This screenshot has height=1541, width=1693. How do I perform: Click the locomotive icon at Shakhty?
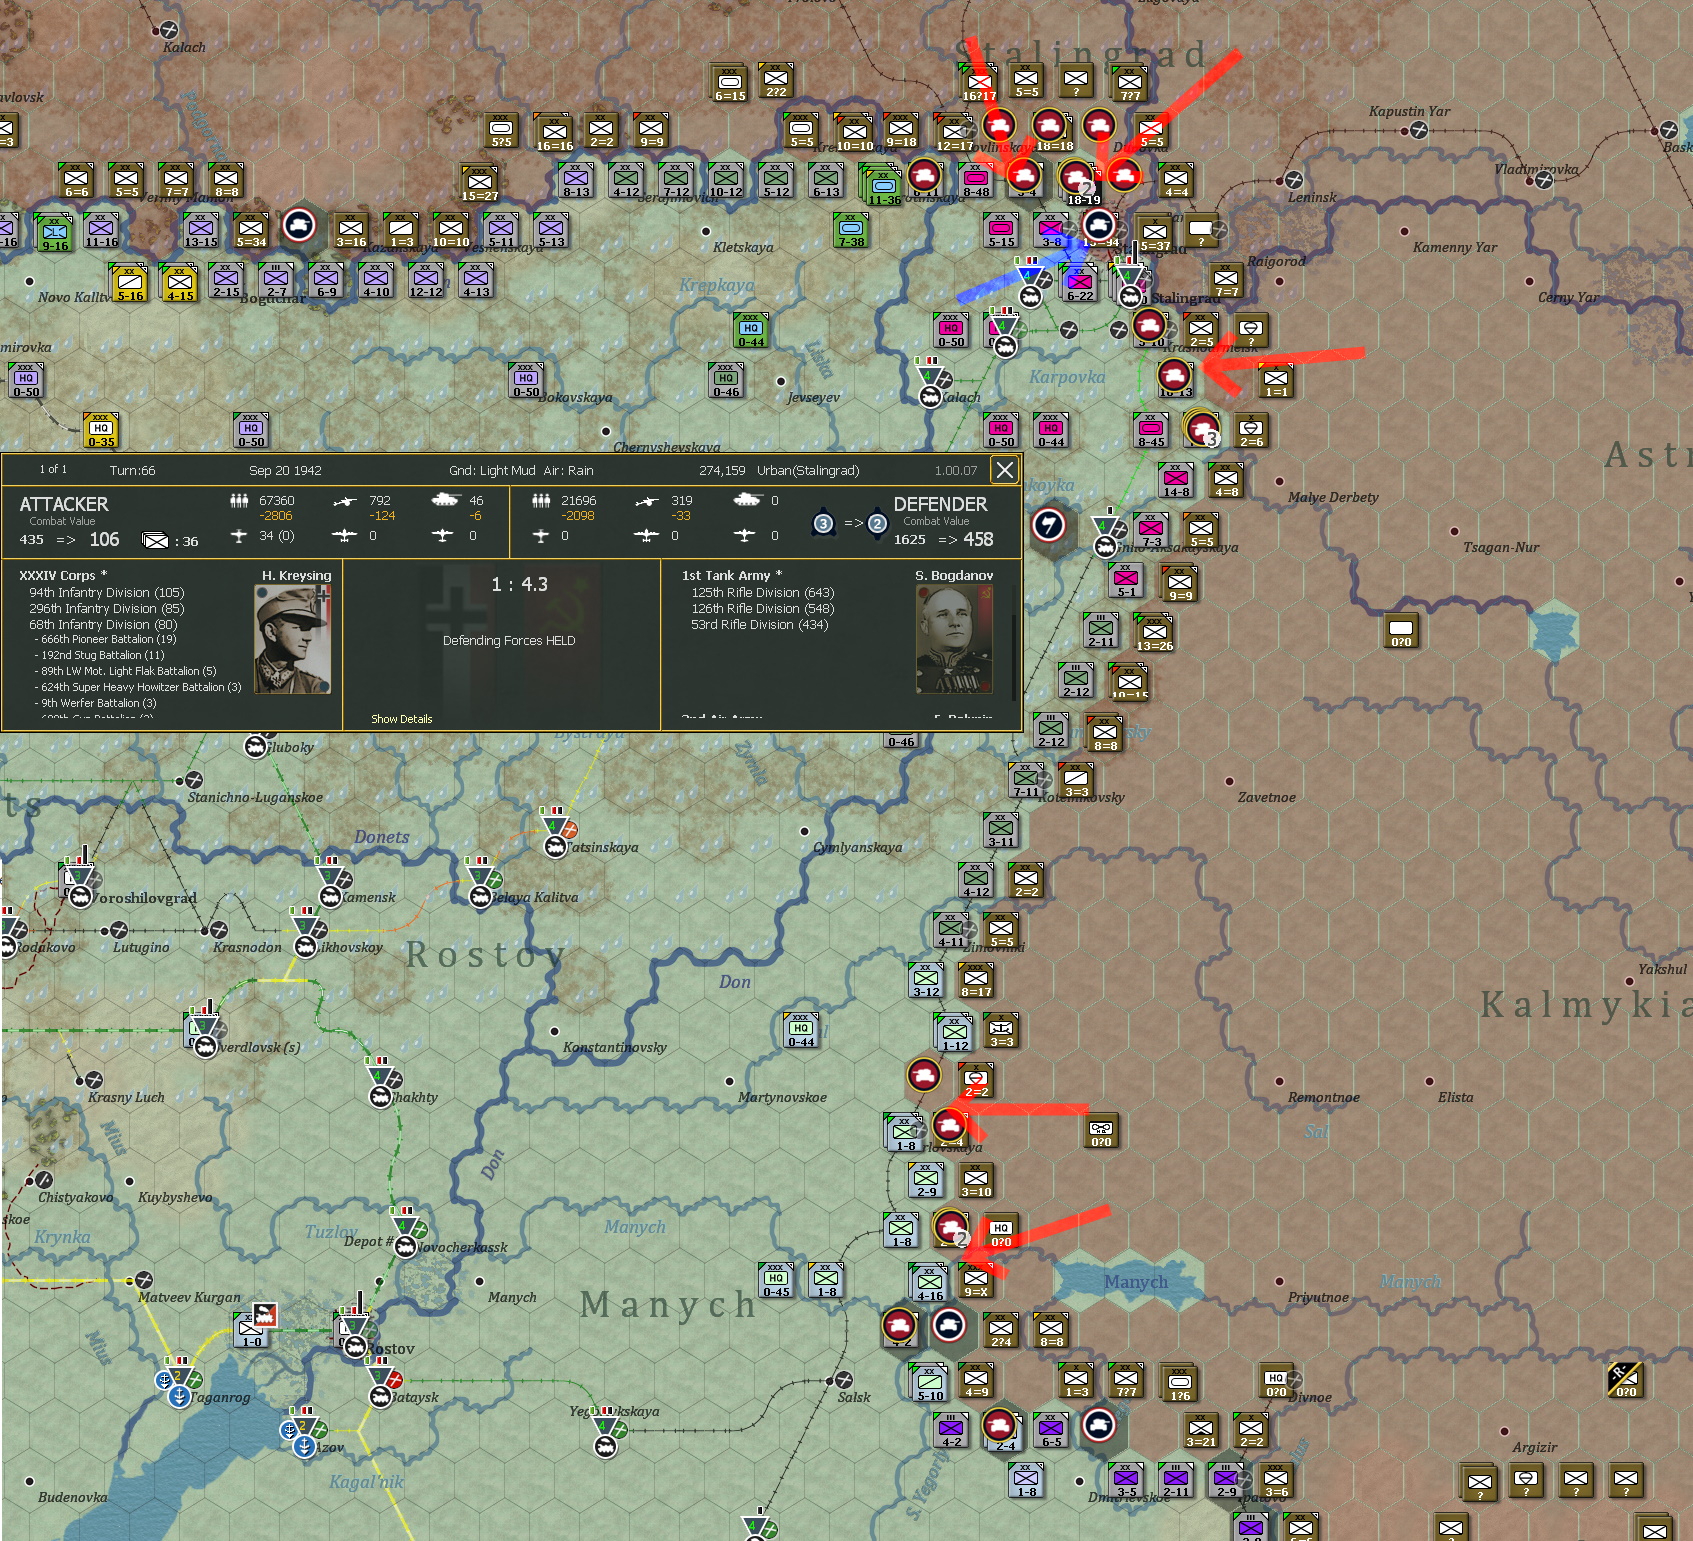point(380,1097)
